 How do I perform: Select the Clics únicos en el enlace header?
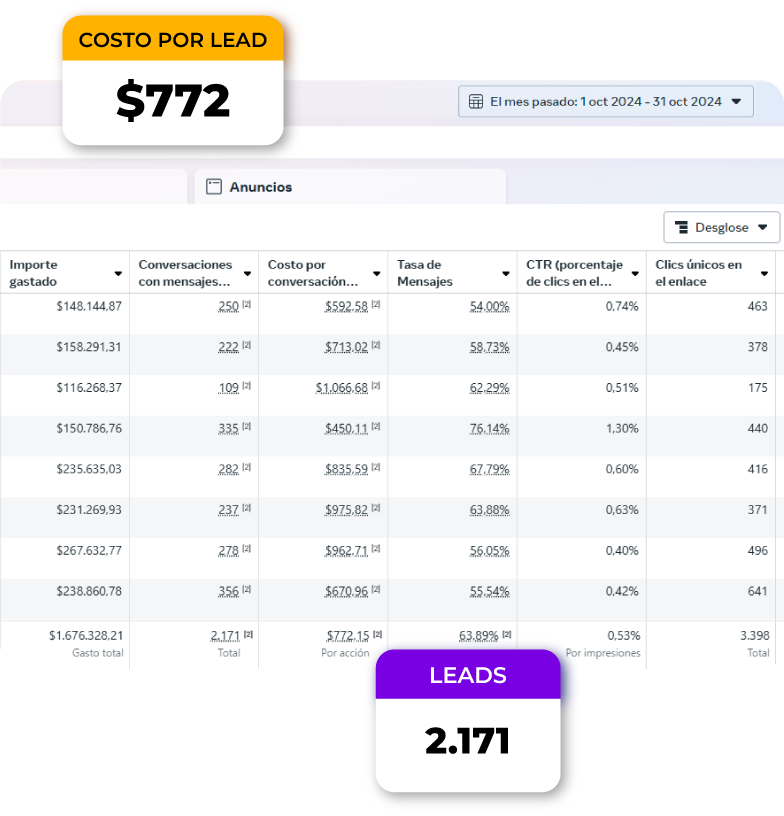click(699, 273)
